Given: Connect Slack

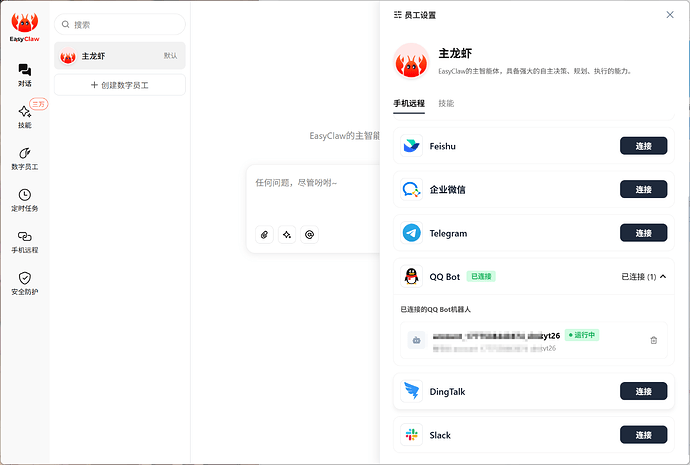Looking at the screenshot, I should (x=643, y=435).
